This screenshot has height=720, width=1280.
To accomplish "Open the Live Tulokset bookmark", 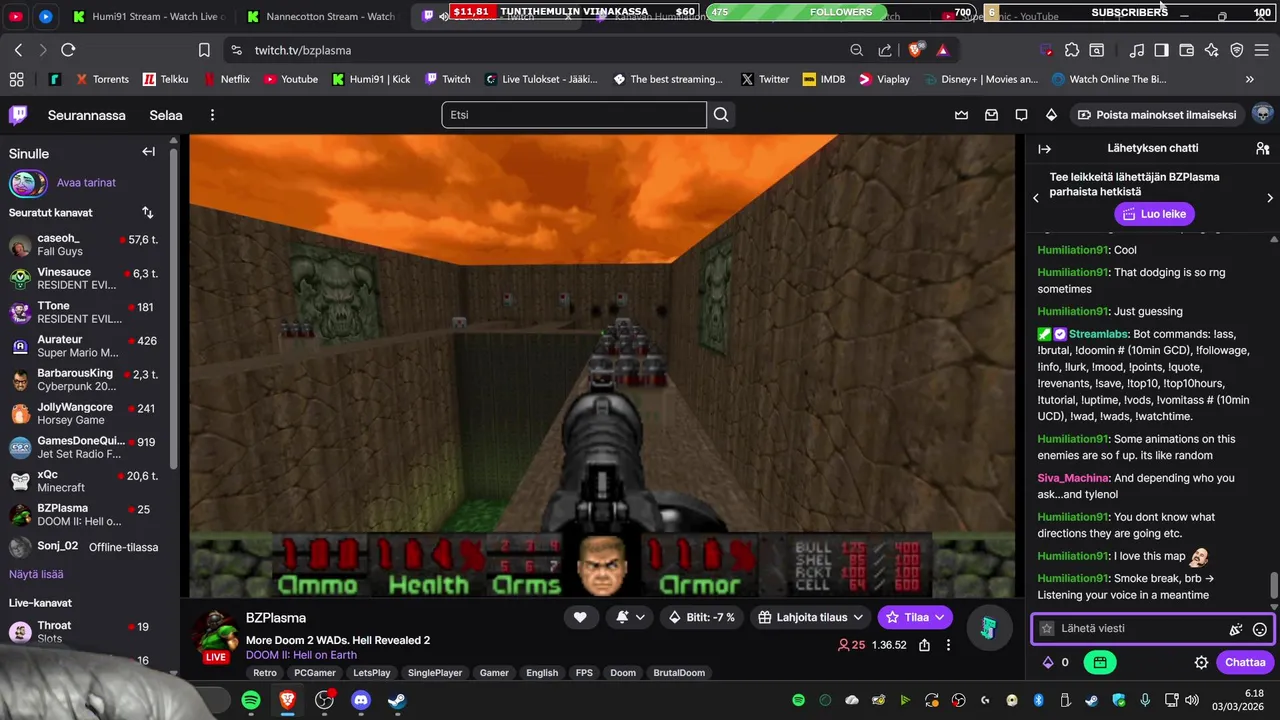I will [x=541, y=79].
